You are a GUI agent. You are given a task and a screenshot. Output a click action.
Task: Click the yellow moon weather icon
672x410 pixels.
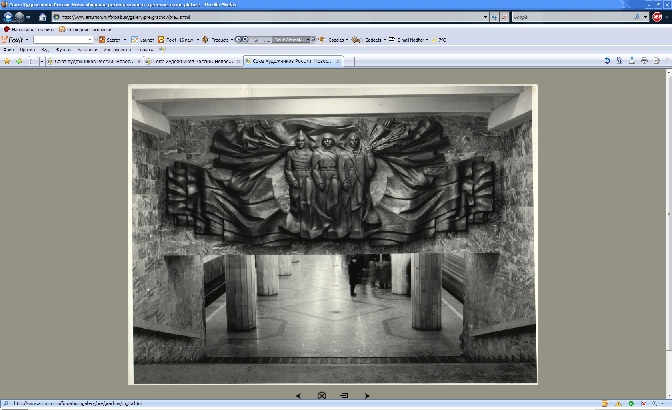pos(435,39)
